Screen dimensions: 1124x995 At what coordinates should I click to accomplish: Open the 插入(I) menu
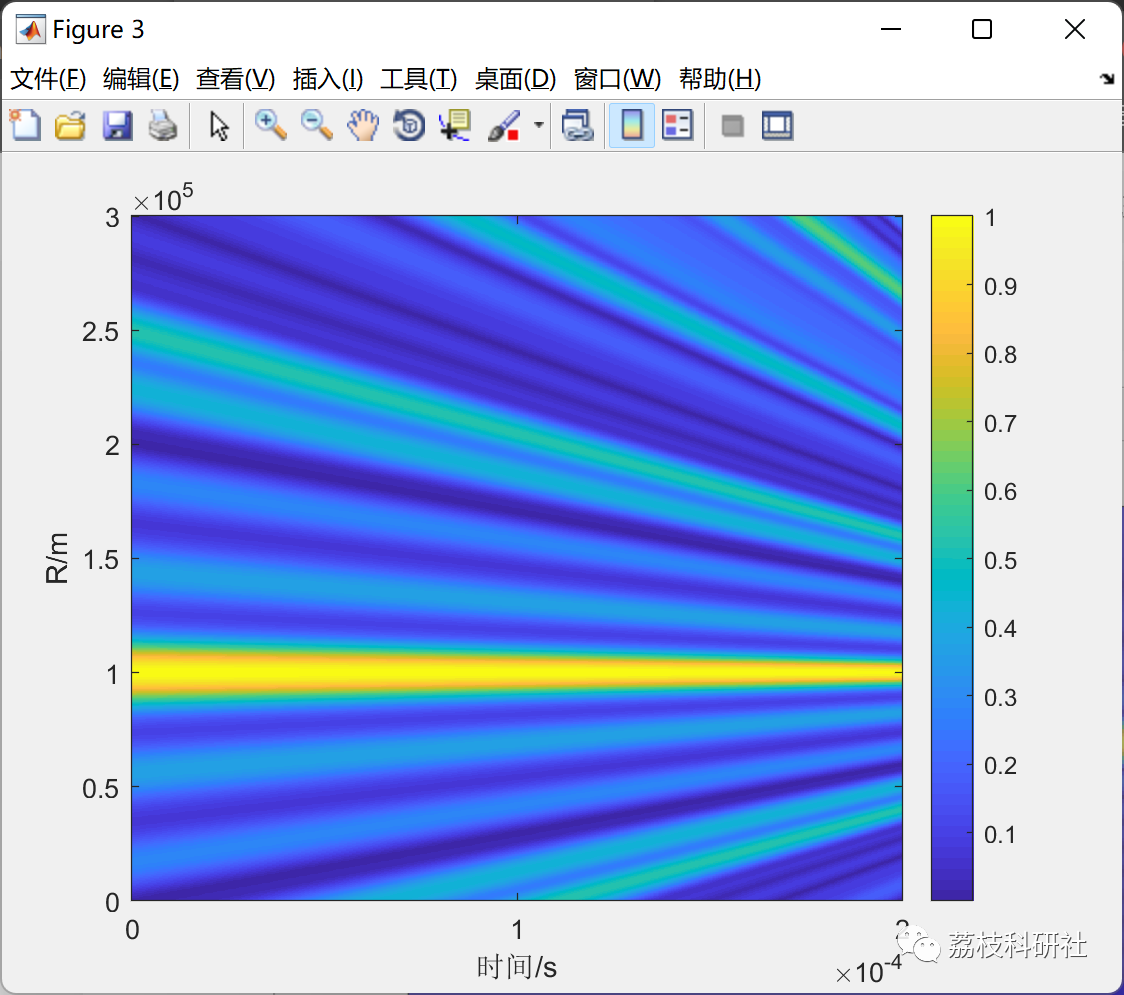tap(328, 79)
